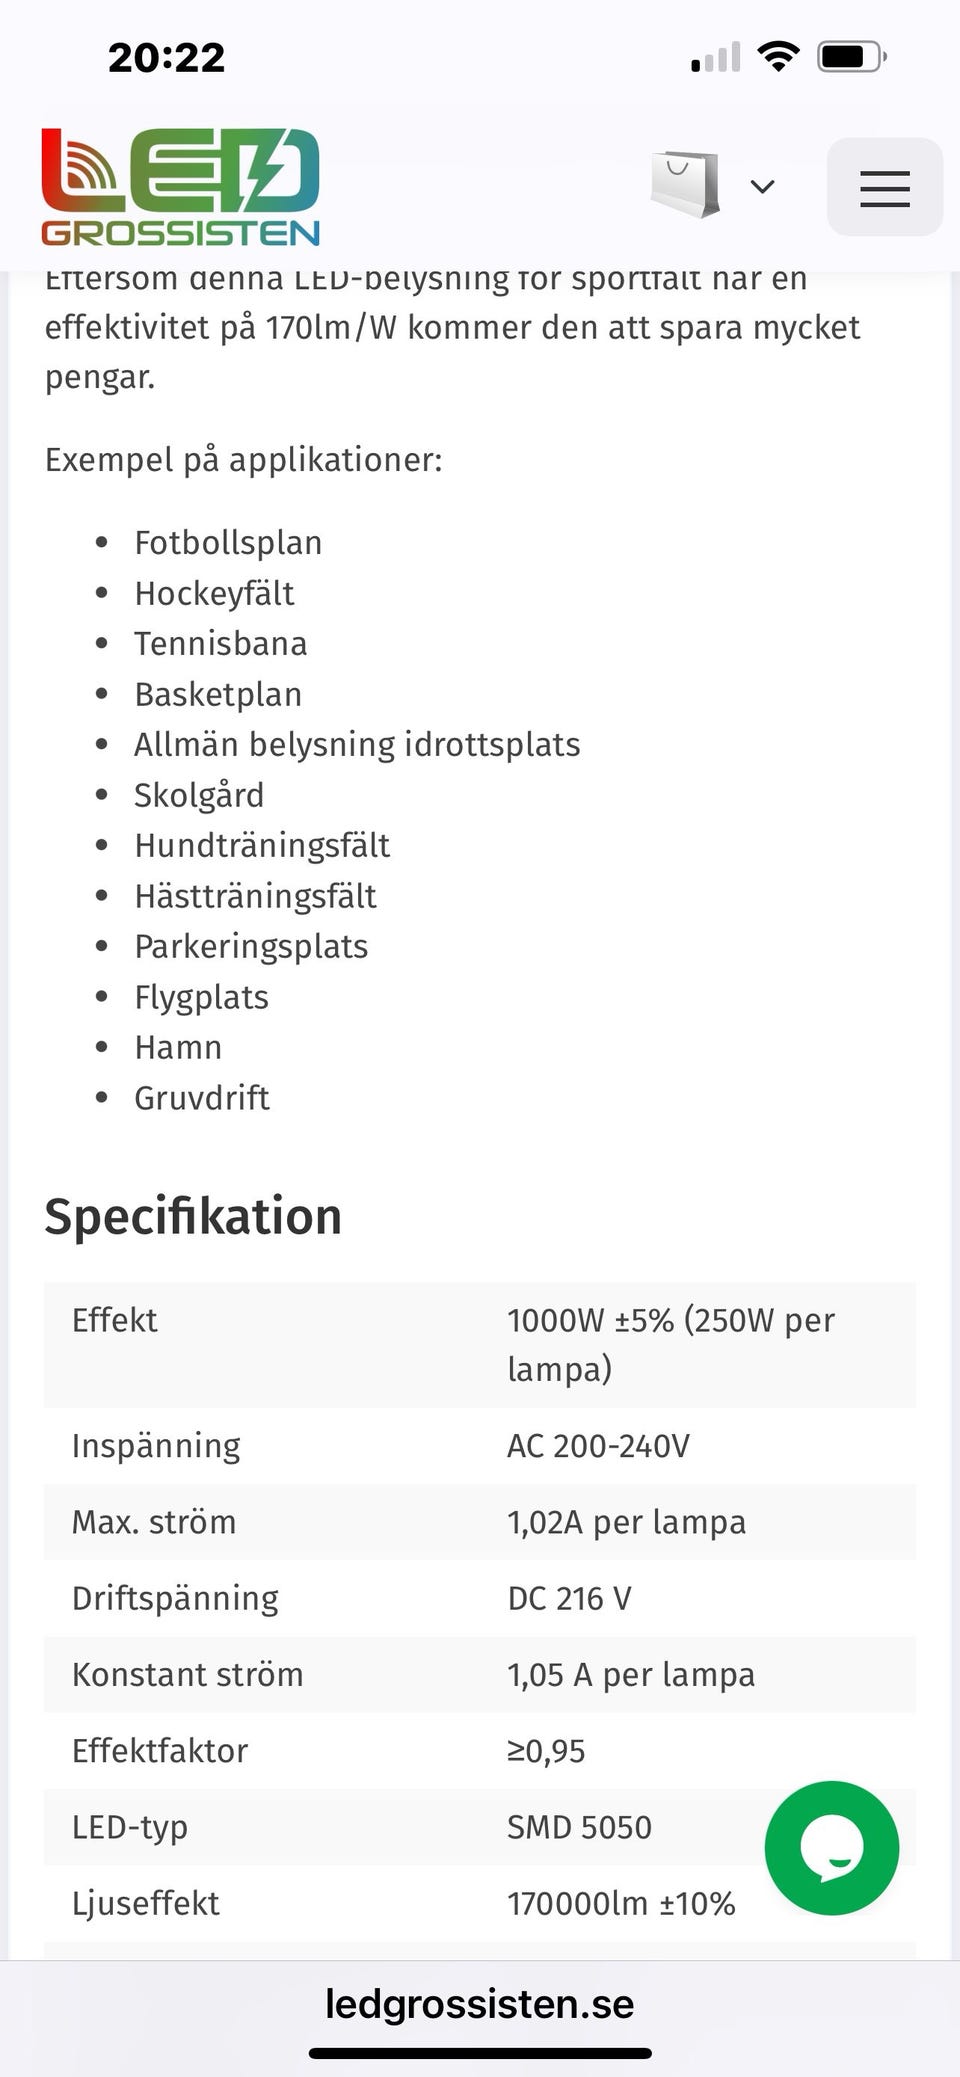Open the green chat bubble widget

point(831,1848)
